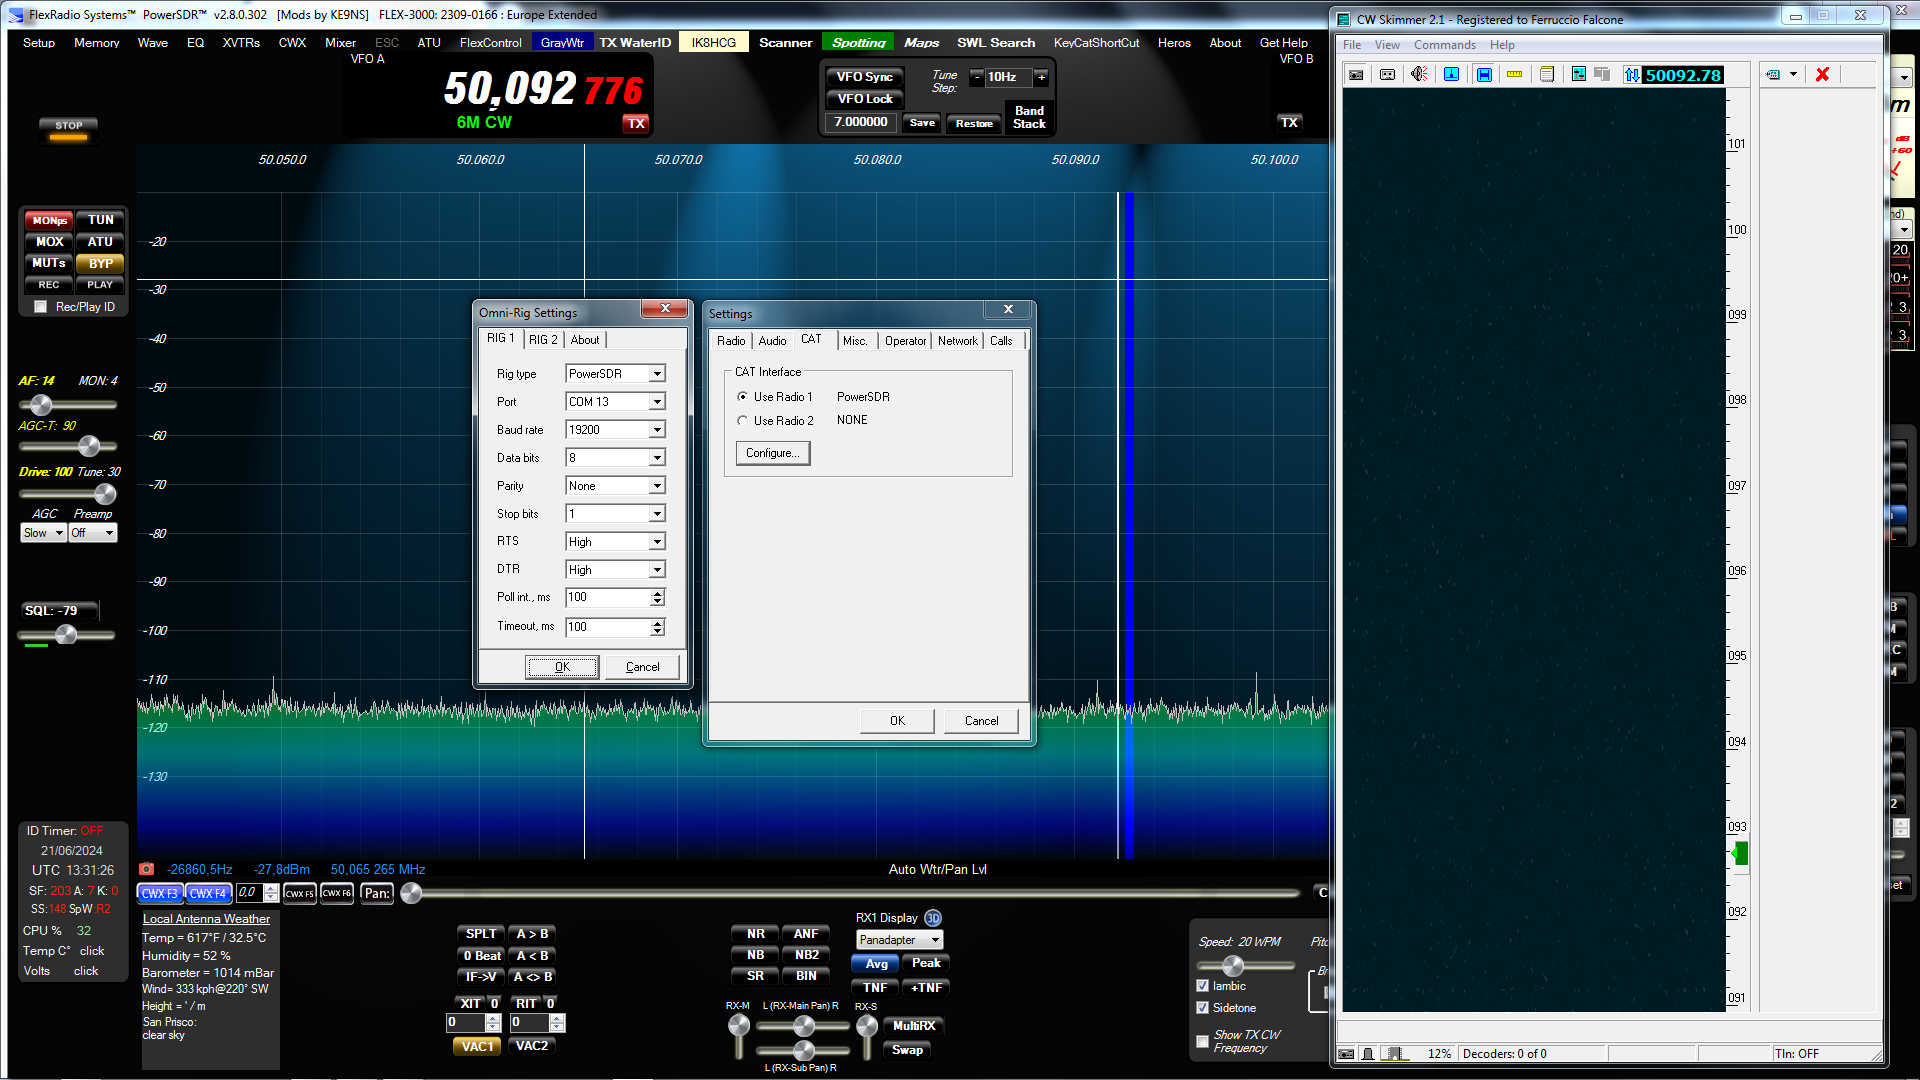1920x1080 pixels.
Task: Click the key paddle icon in Skimmer status bar
Action: 1367,1054
